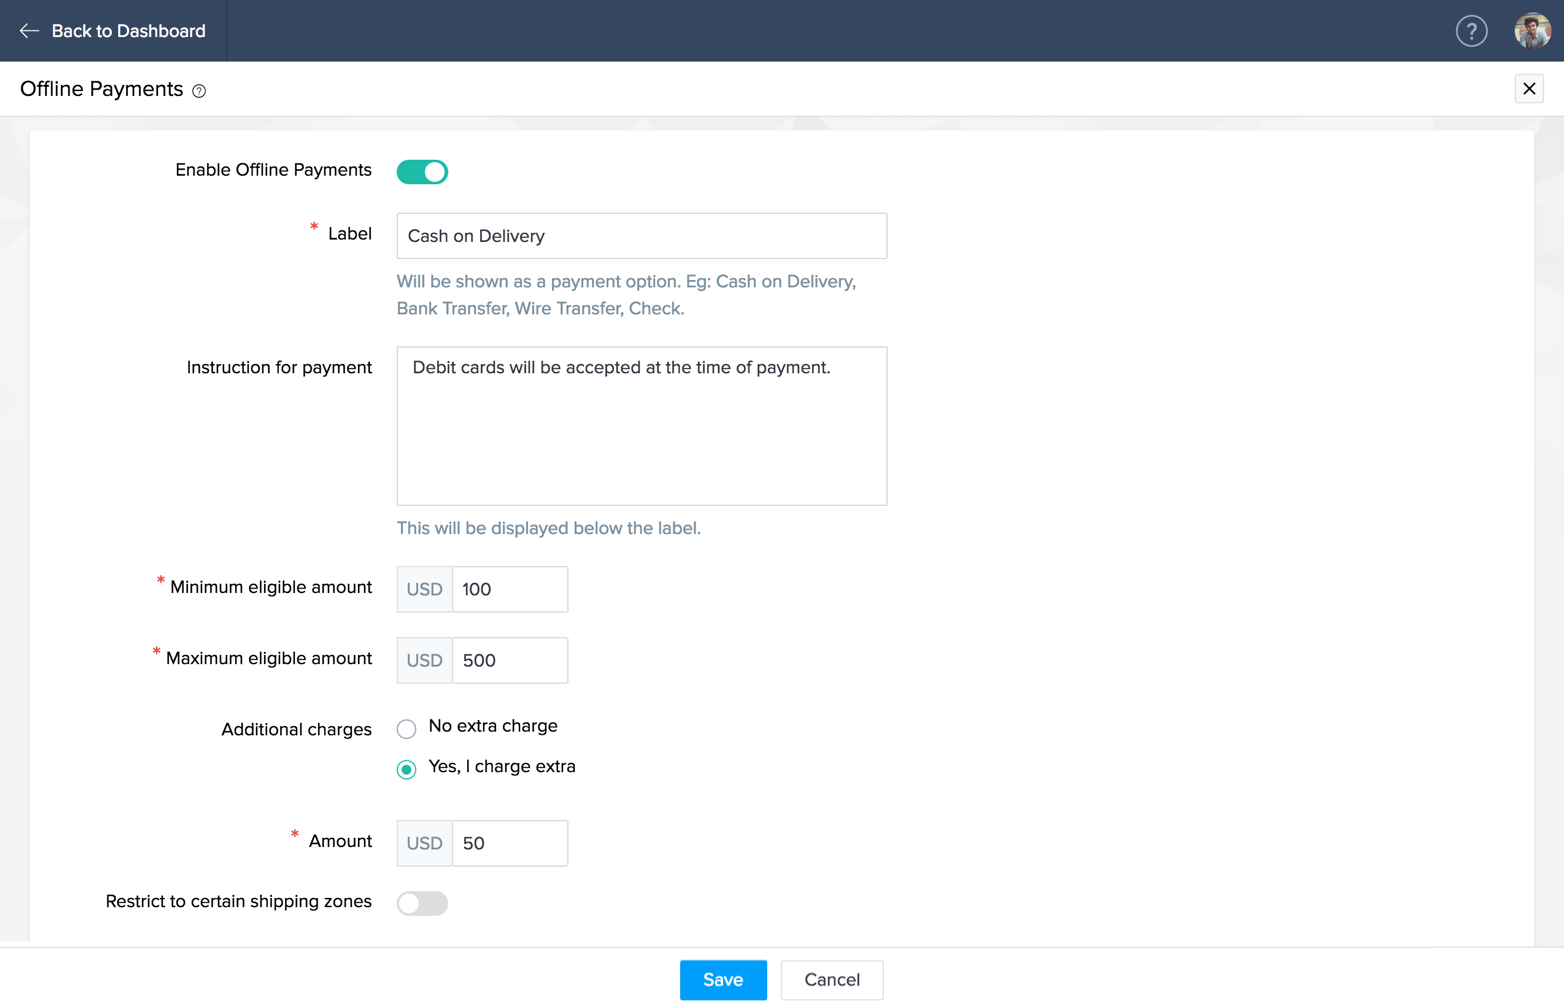Click the back arrow icon
1564x1008 pixels.
pos(29,31)
